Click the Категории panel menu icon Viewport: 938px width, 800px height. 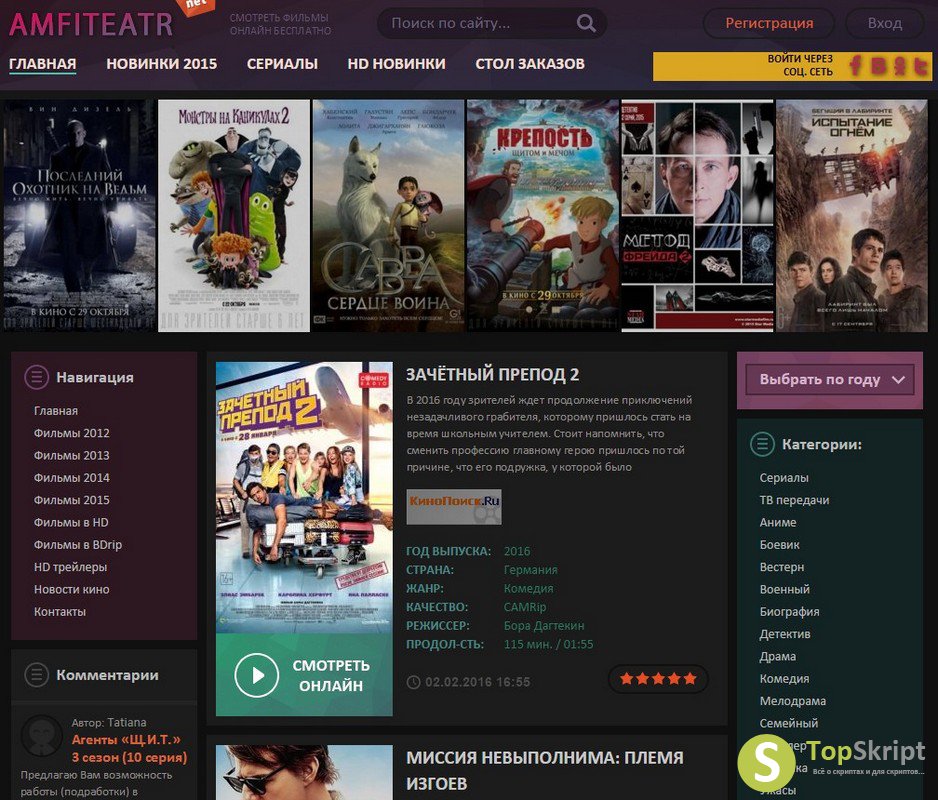coord(762,444)
